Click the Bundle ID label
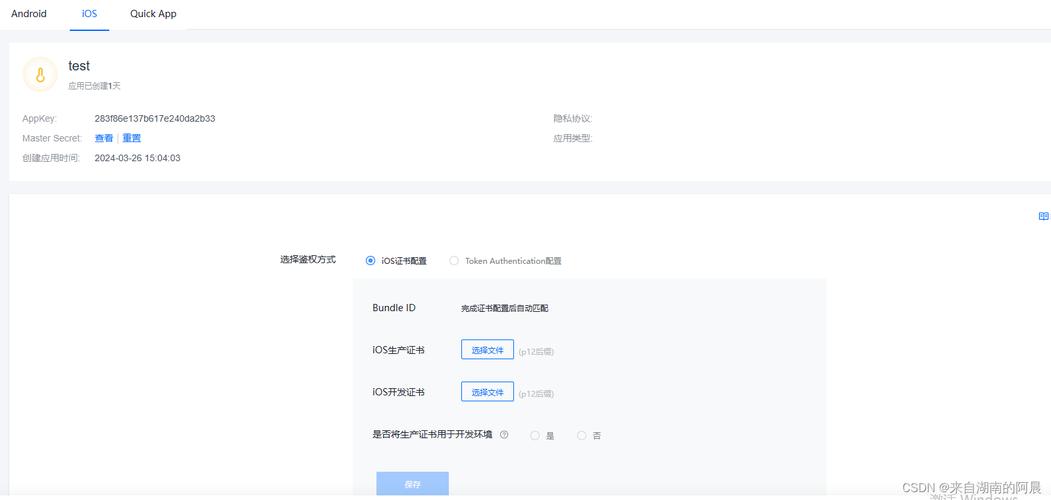This screenshot has width=1051, height=500. (x=394, y=308)
